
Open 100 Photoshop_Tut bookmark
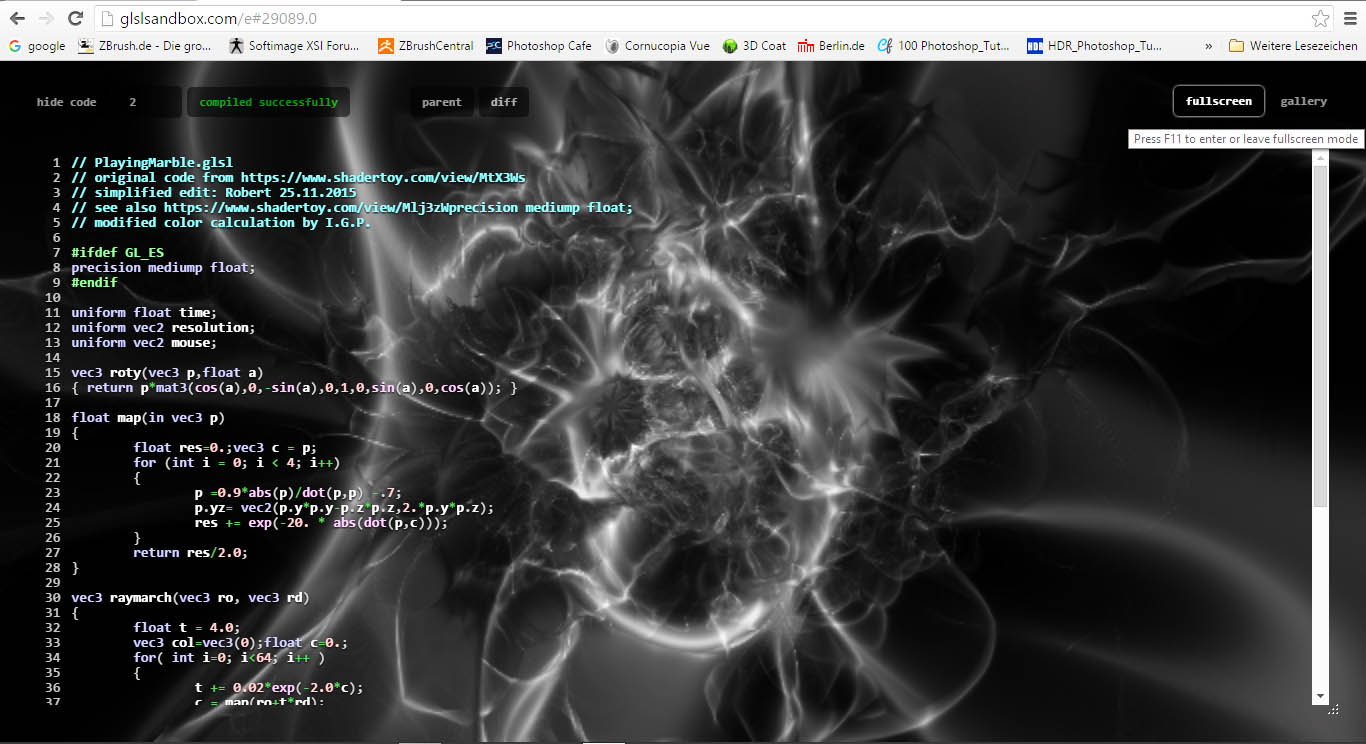[943, 46]
